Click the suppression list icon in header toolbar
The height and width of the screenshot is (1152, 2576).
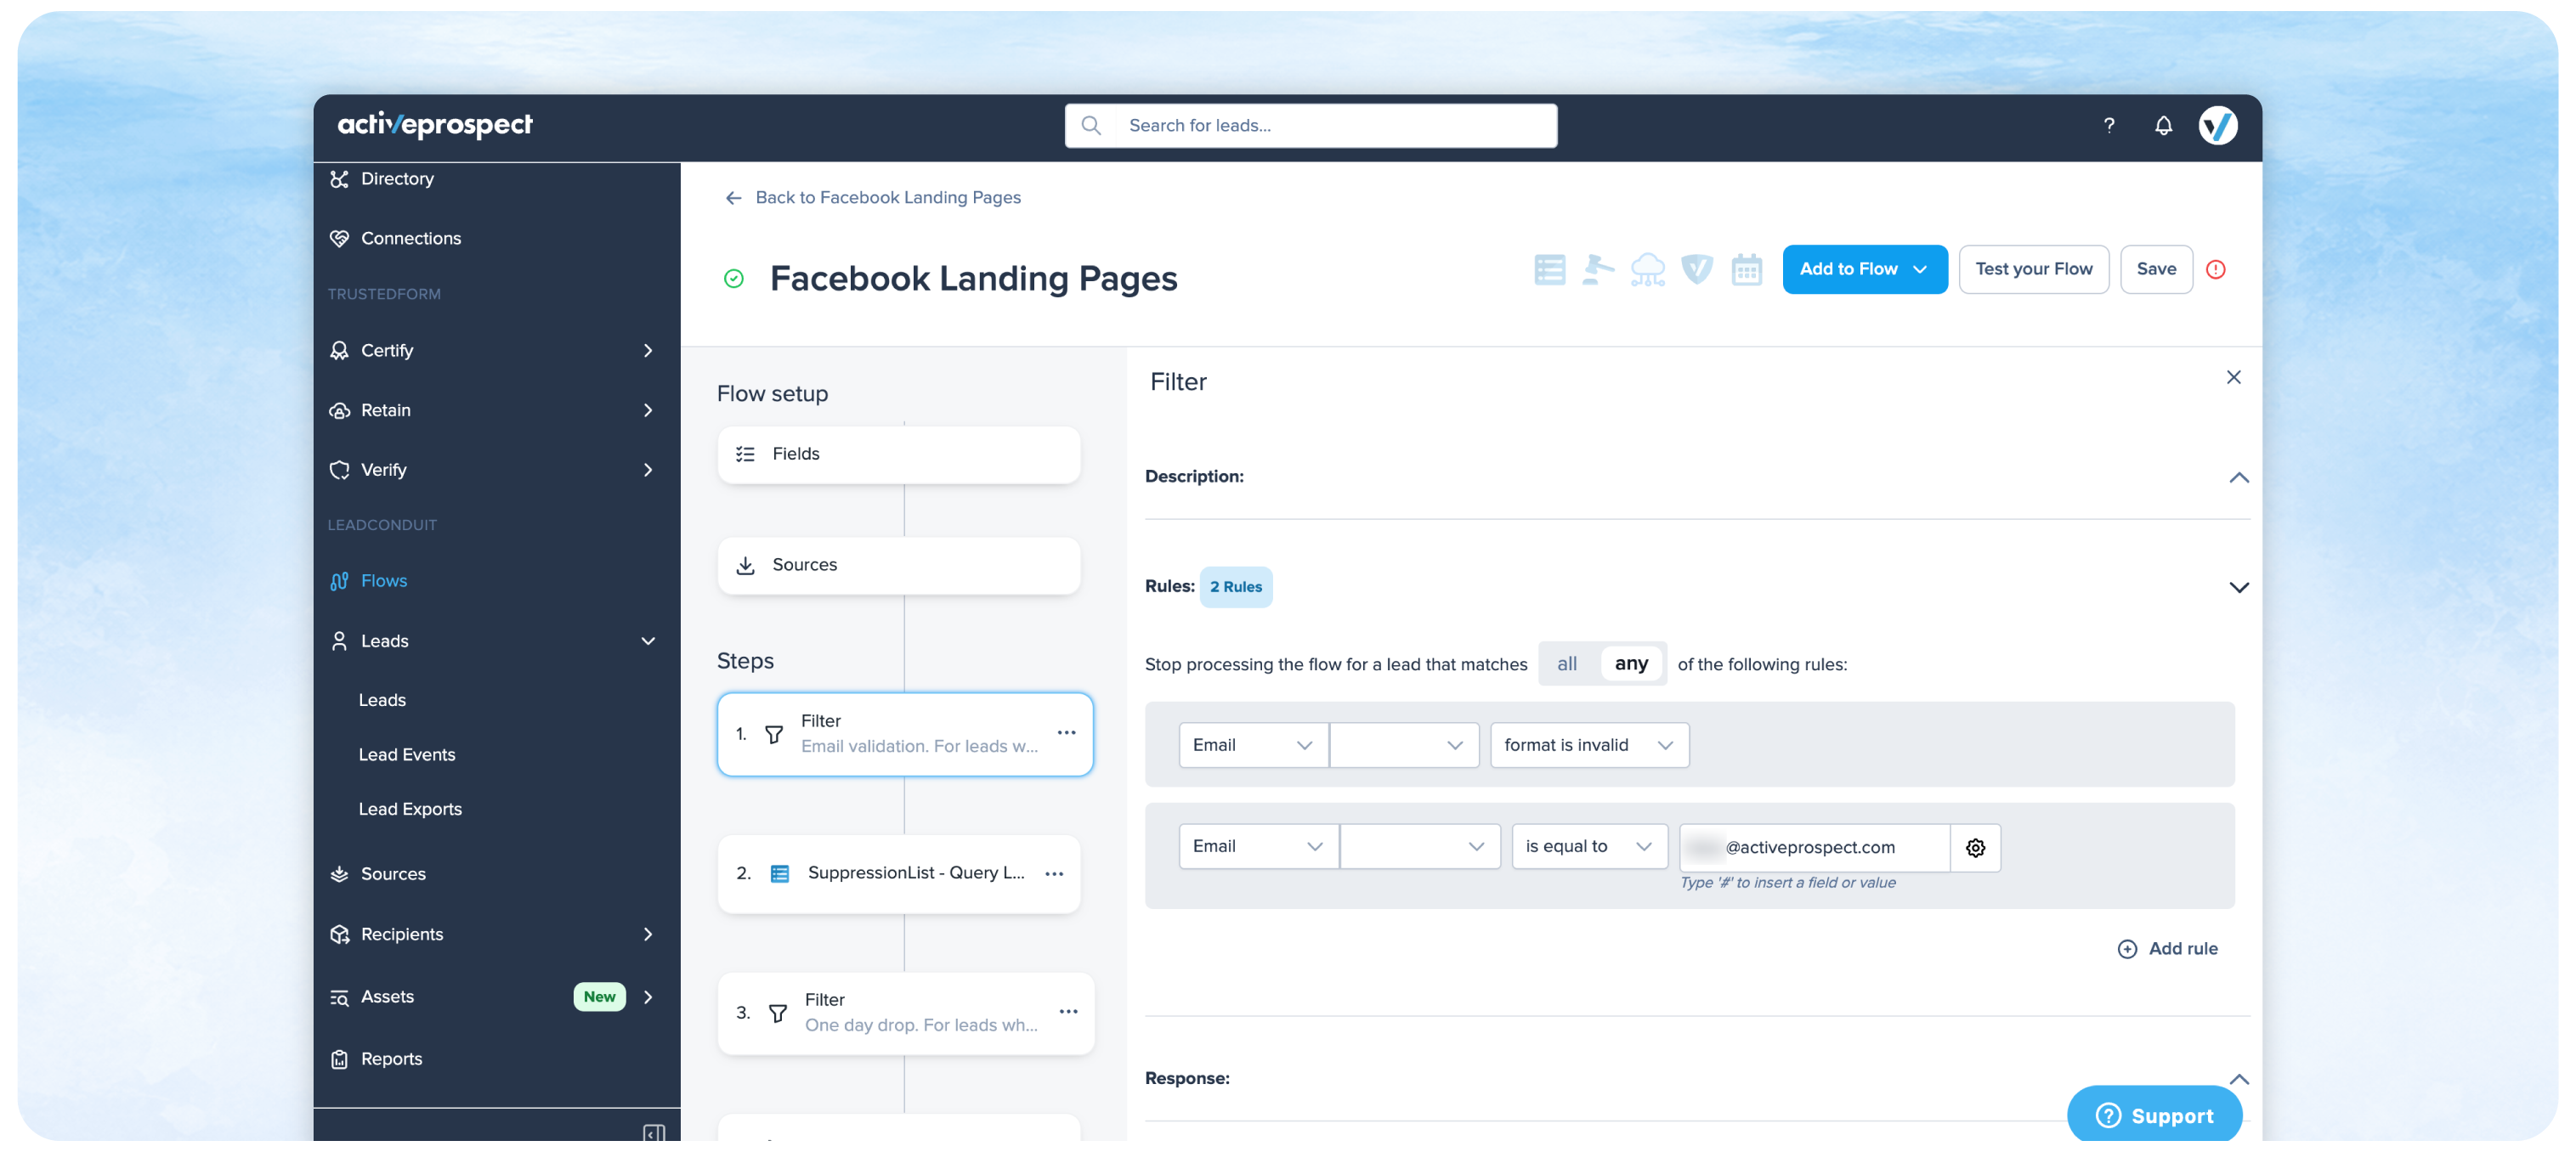(x=1549, y=269)
